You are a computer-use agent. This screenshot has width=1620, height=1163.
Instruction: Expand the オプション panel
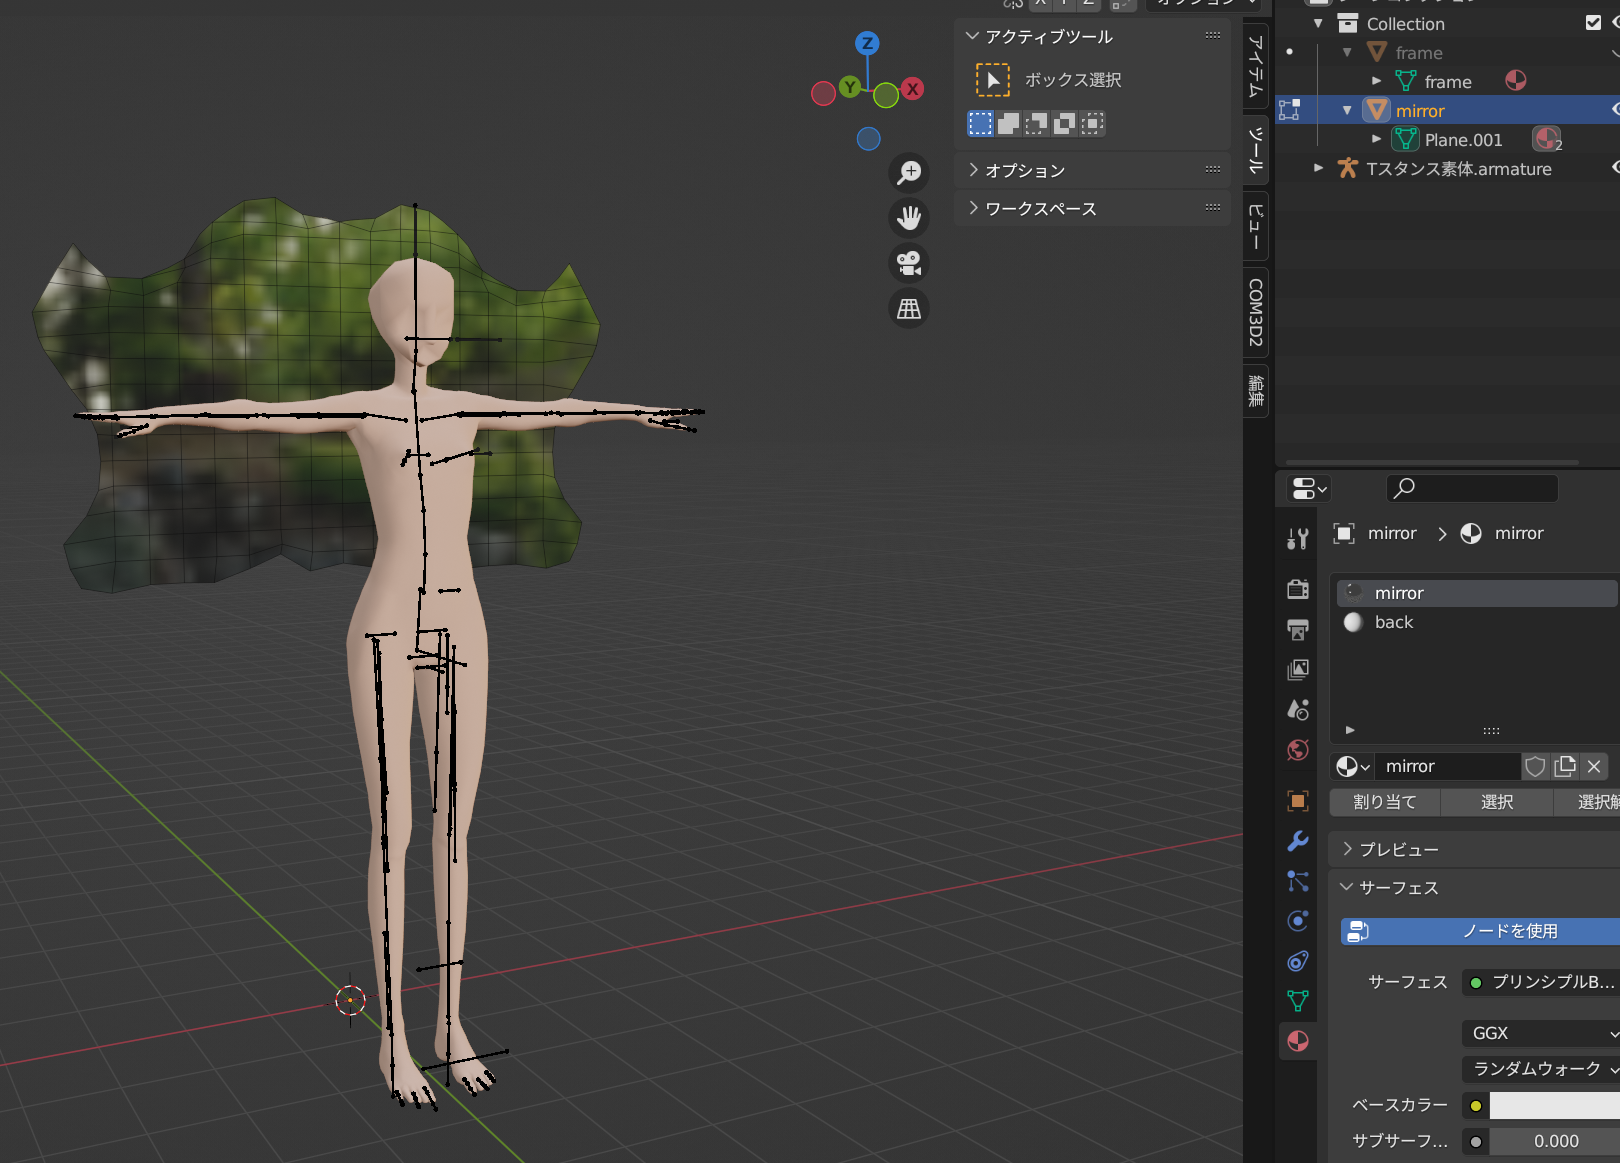pos(1025,171)
